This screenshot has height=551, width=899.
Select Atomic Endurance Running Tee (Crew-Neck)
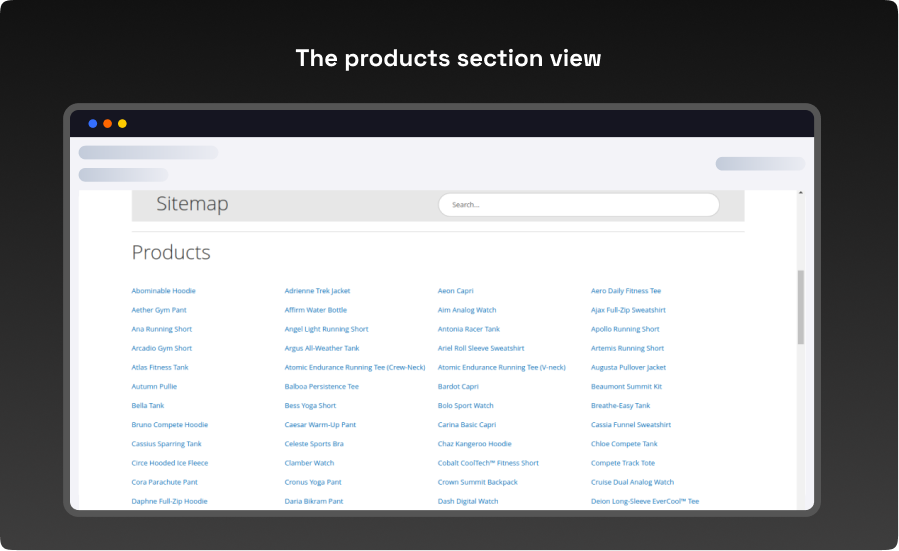[354, 367]
